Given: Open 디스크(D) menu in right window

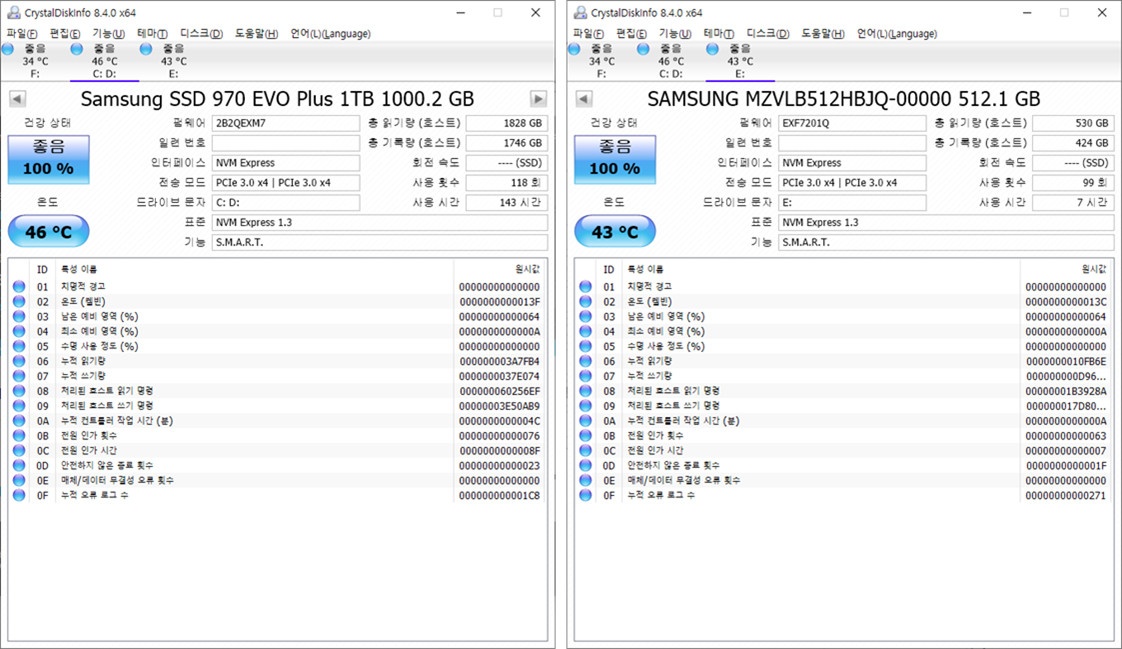Looking at the screenshot, I should pos(768,34).
